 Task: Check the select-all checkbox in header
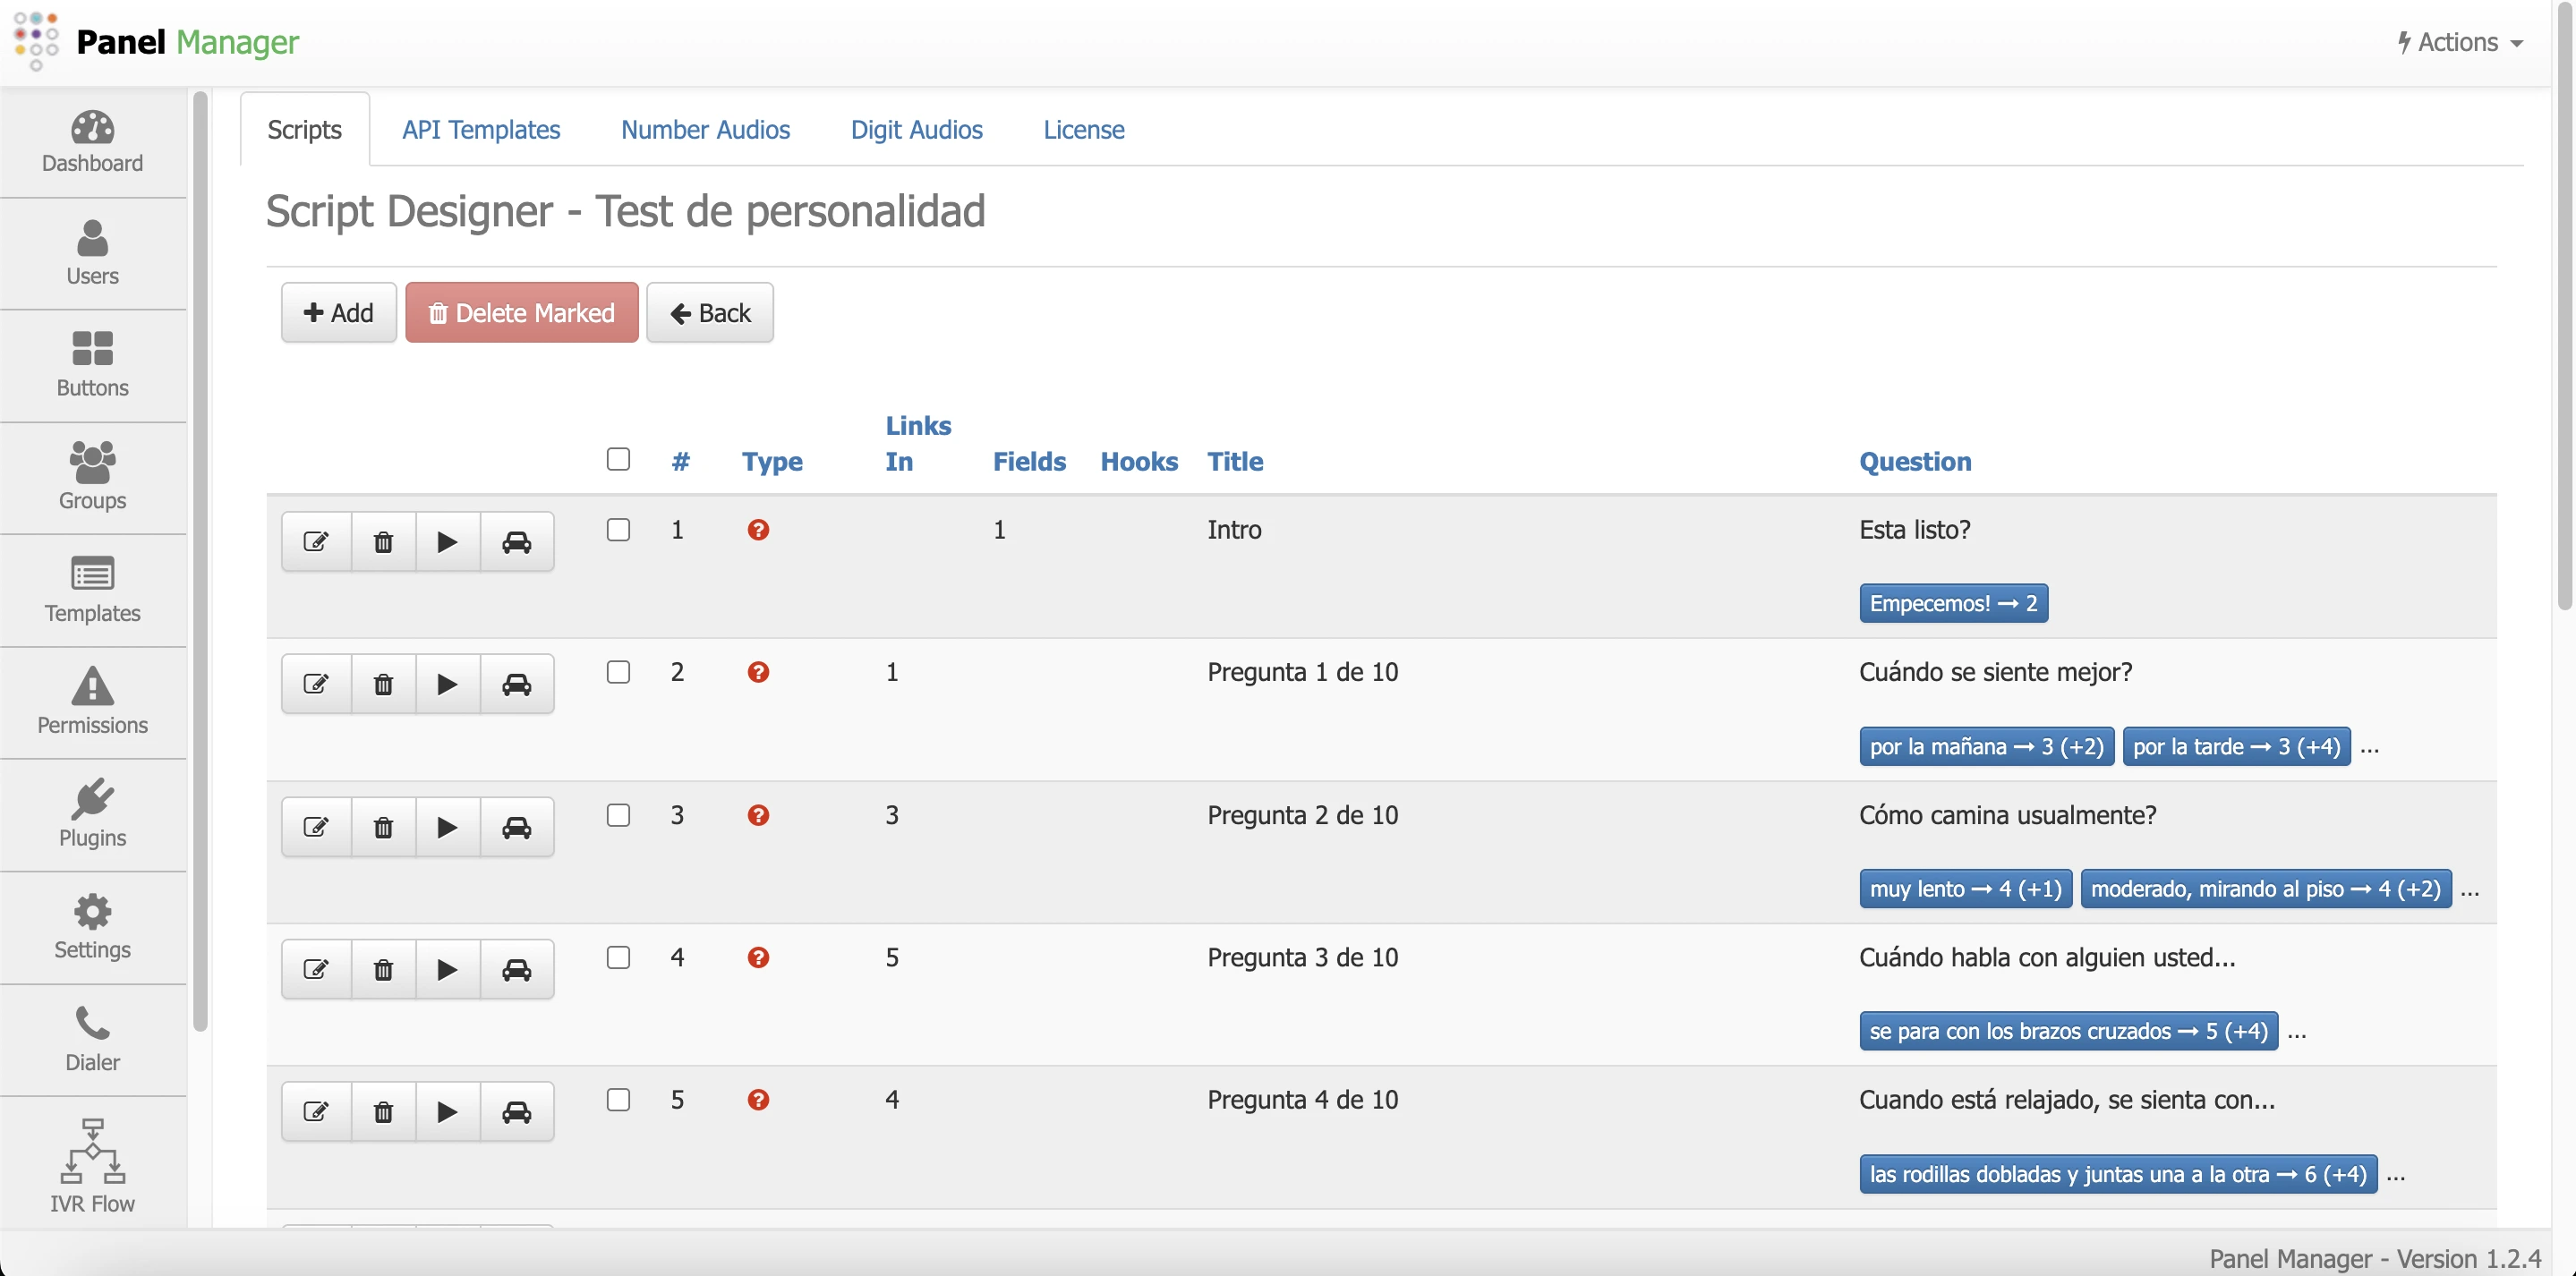click(618, 459)
